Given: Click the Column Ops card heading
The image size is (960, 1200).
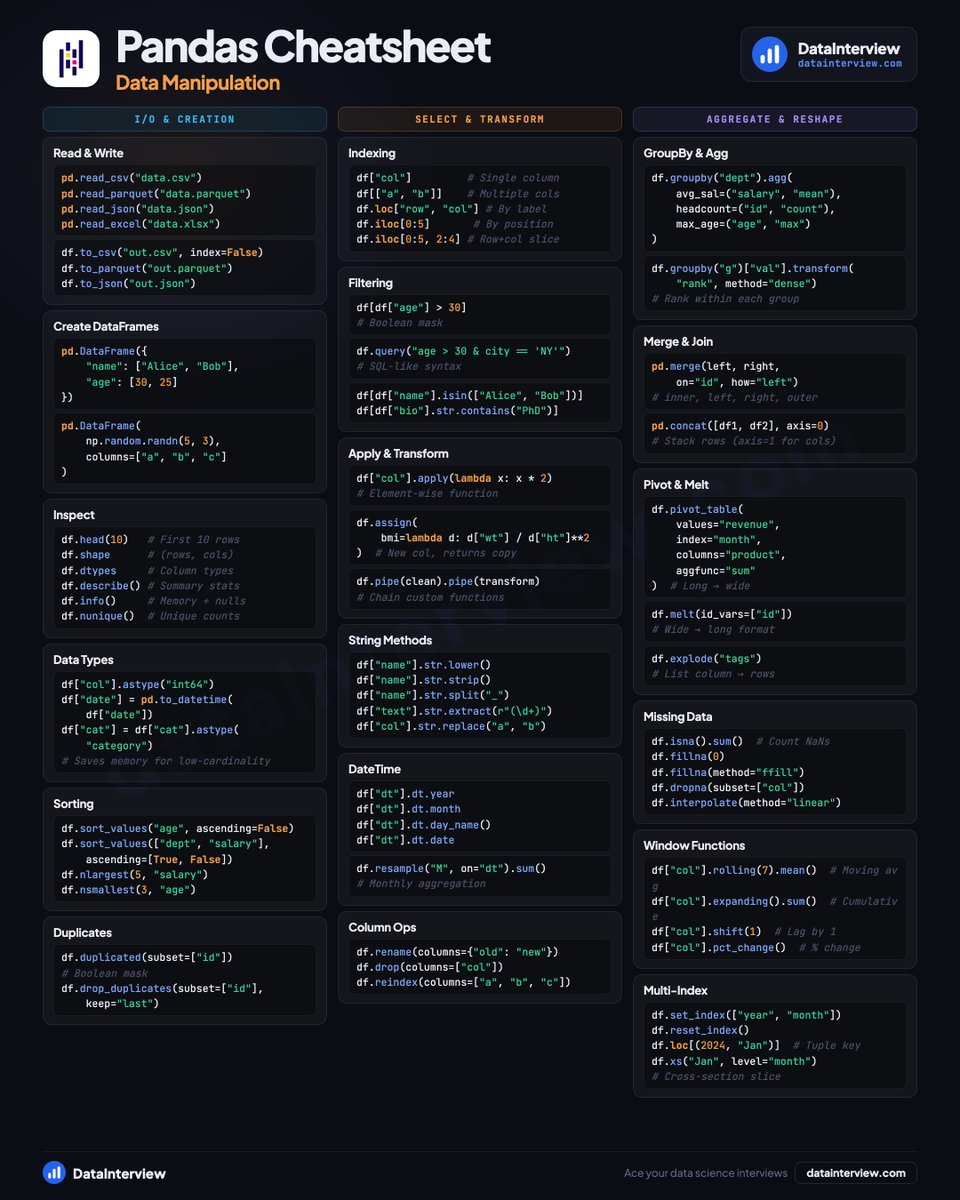Looking at the screenshot, I should coord(382,927).
